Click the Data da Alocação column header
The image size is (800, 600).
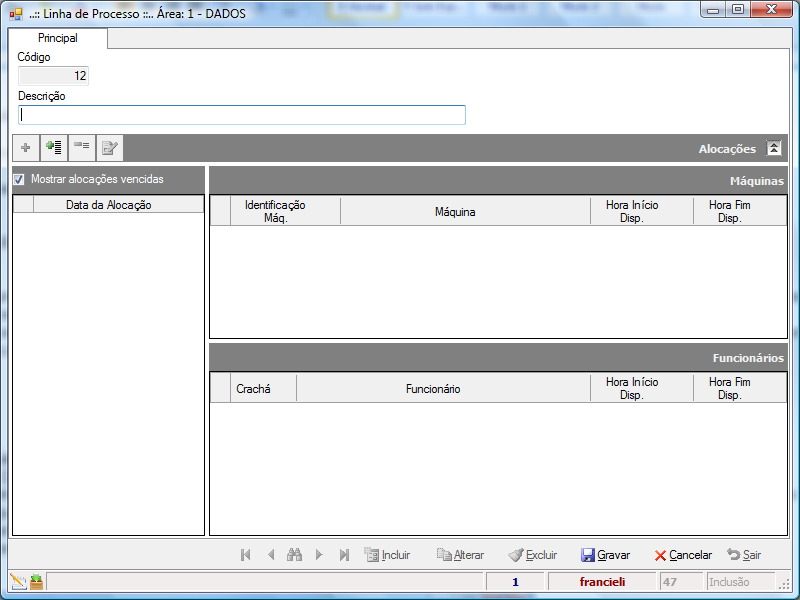tap(118, 205)
